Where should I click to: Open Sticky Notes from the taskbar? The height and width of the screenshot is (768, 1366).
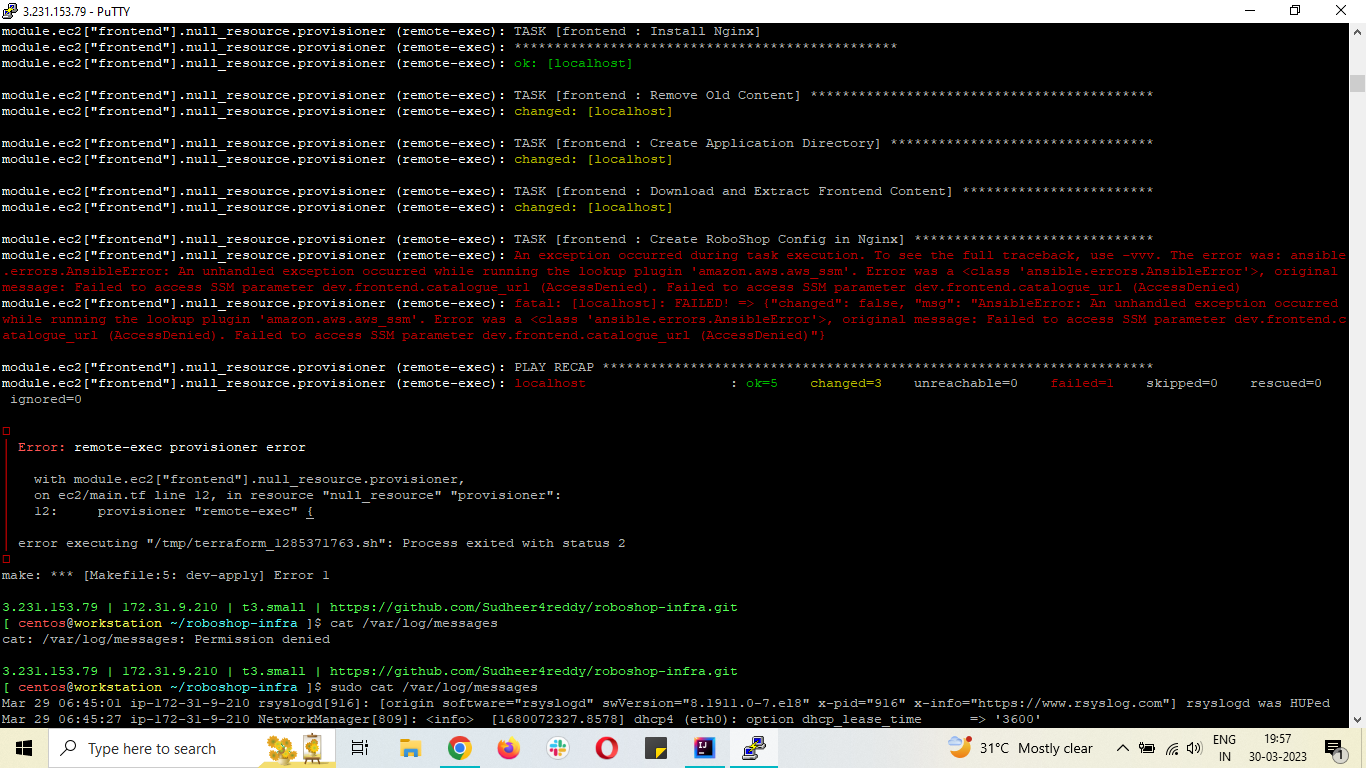[655, 748]
